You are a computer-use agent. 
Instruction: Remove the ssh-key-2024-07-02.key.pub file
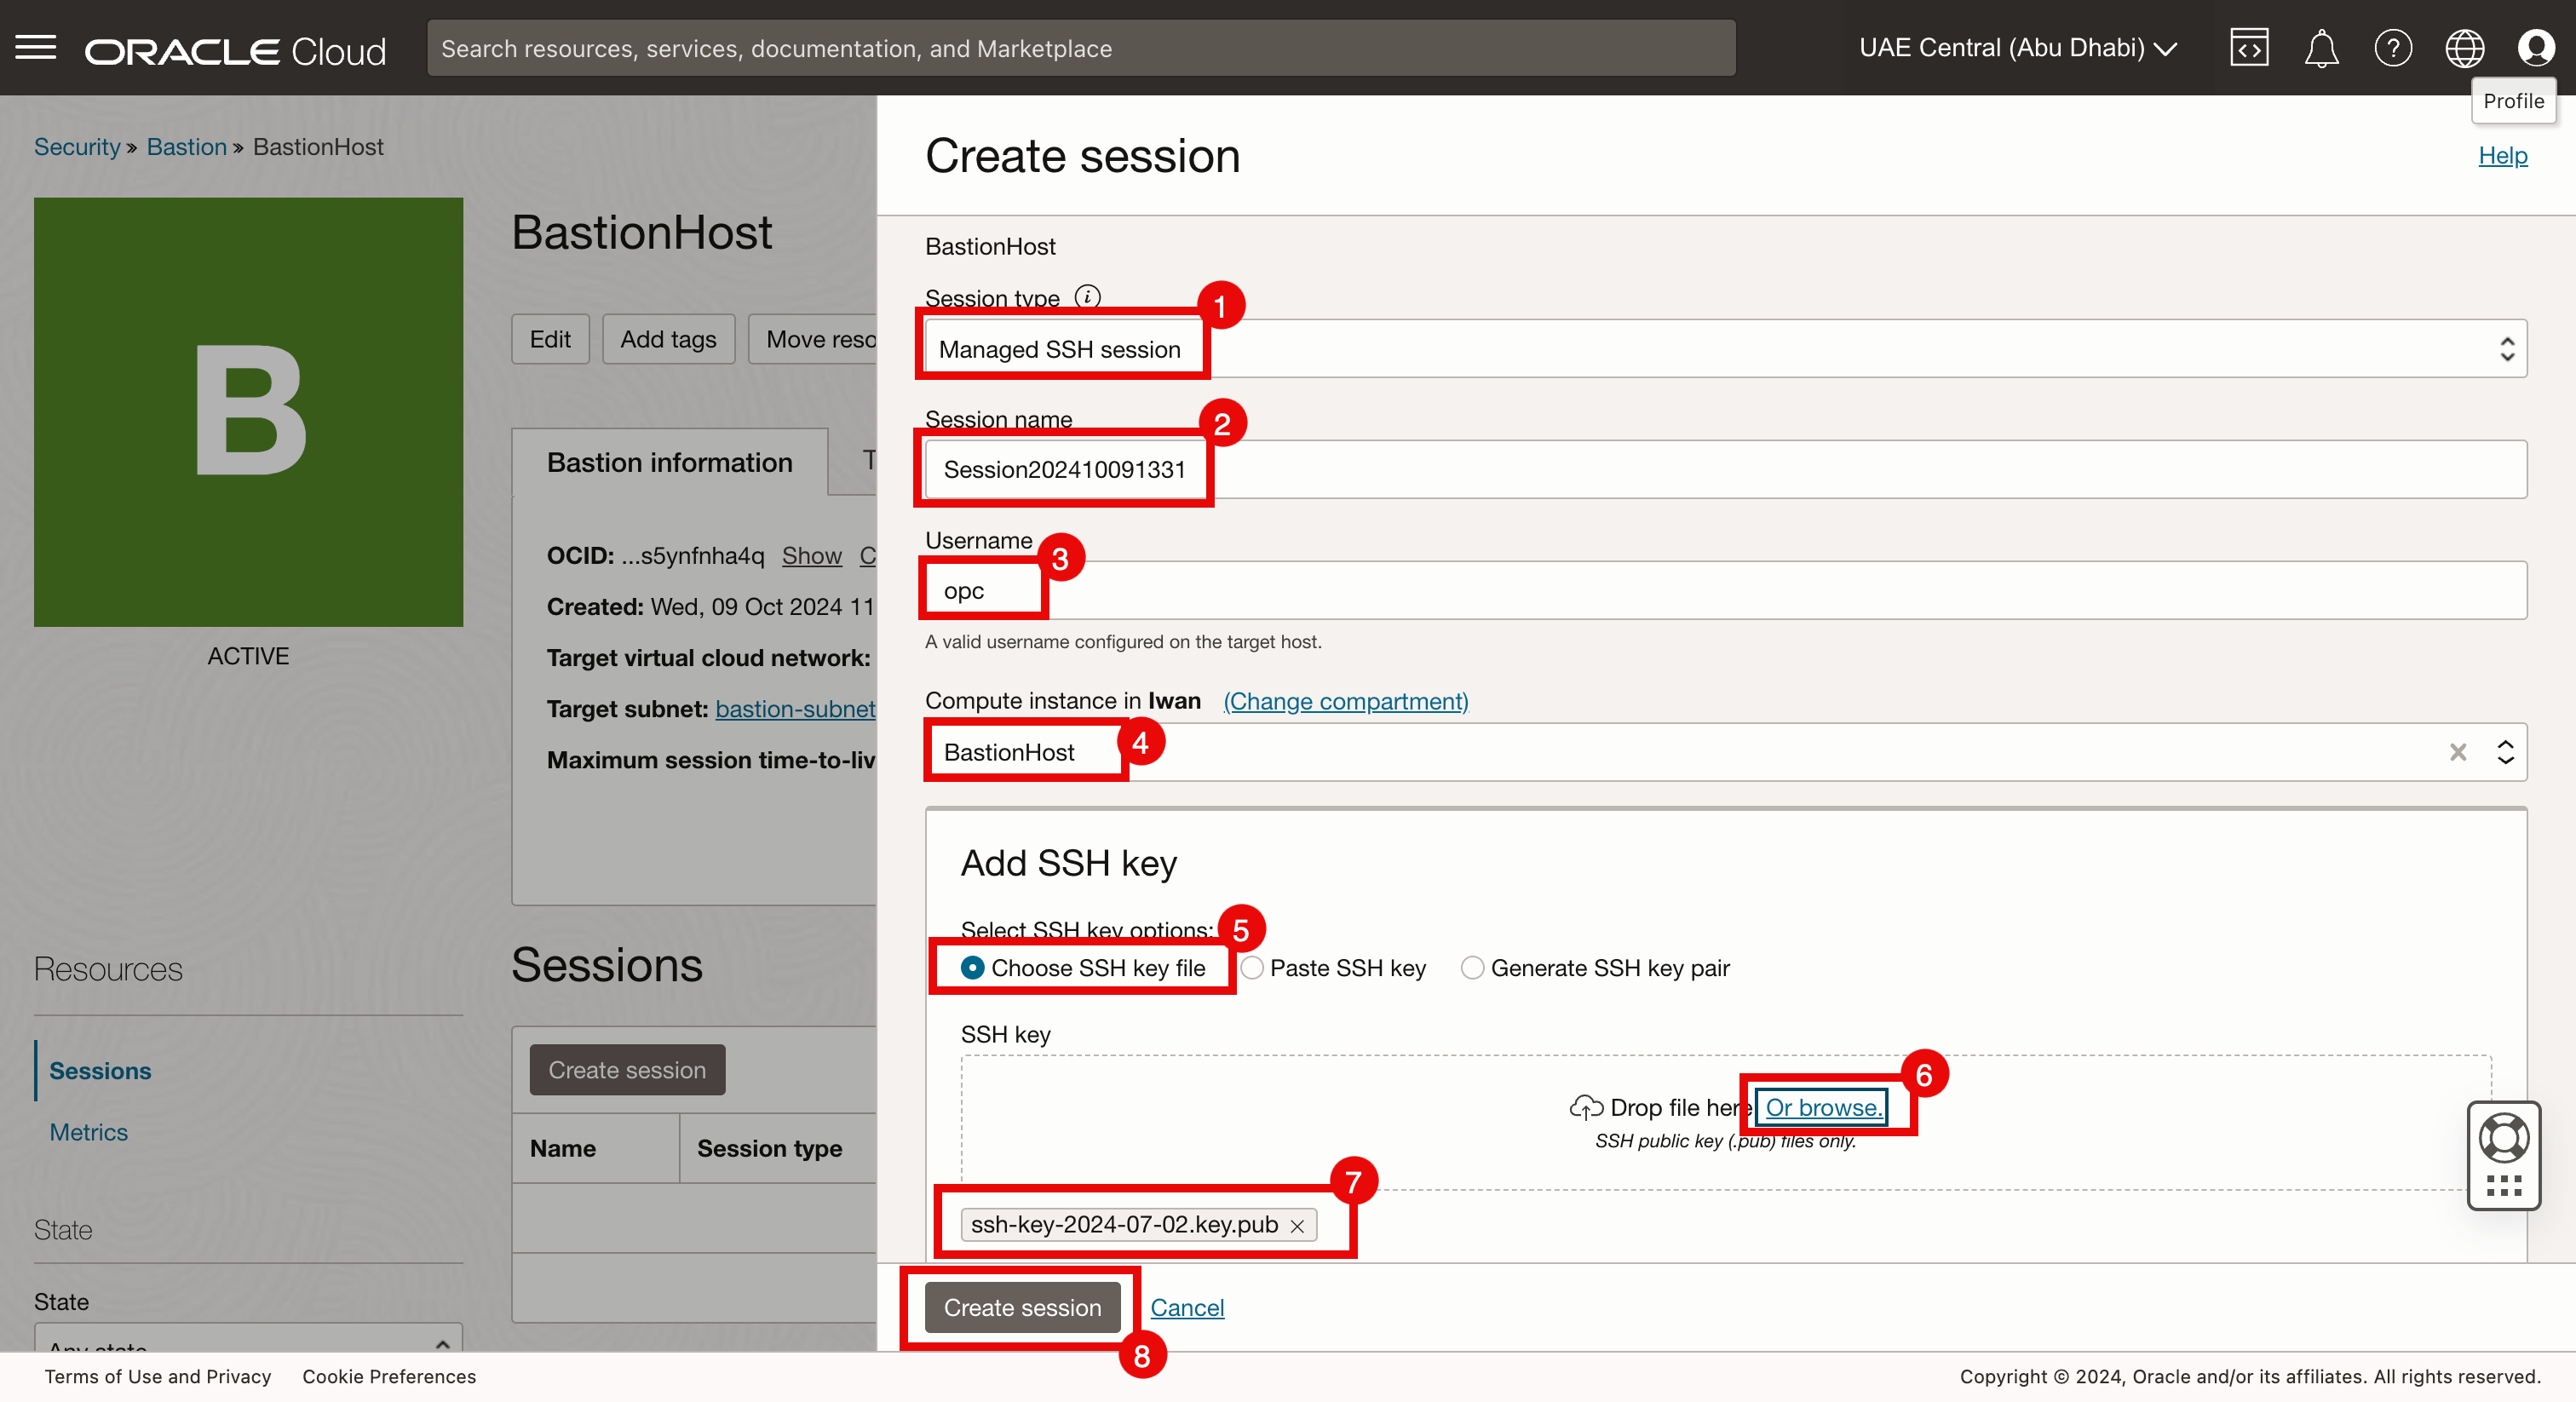[x=1297, y=1226]
